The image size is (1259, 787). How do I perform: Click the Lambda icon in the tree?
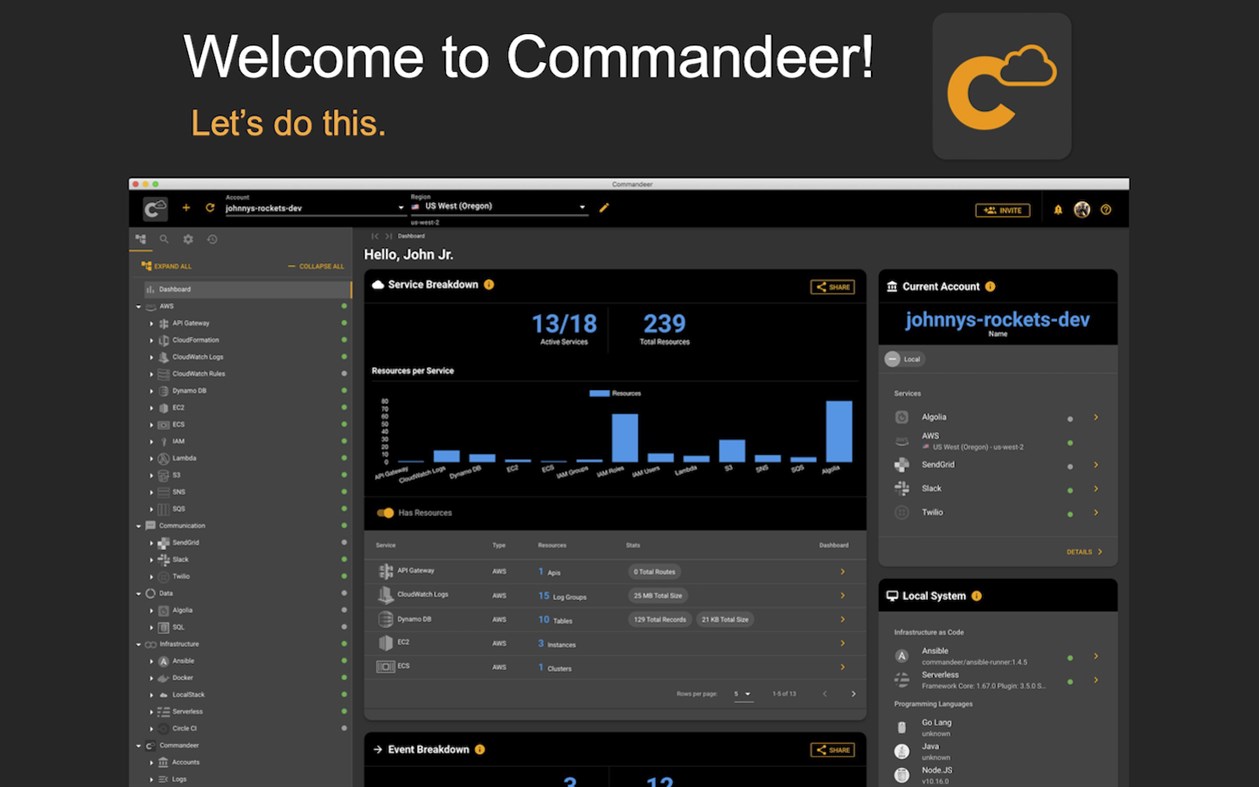(x=164, y=458)
